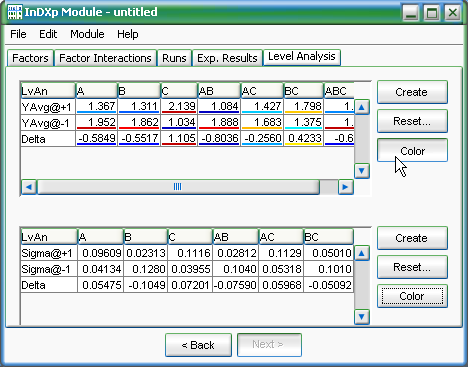Click the Sigma table scroll up arrow
This screenshot has width=468, height=367.
(x=362, y=254)
